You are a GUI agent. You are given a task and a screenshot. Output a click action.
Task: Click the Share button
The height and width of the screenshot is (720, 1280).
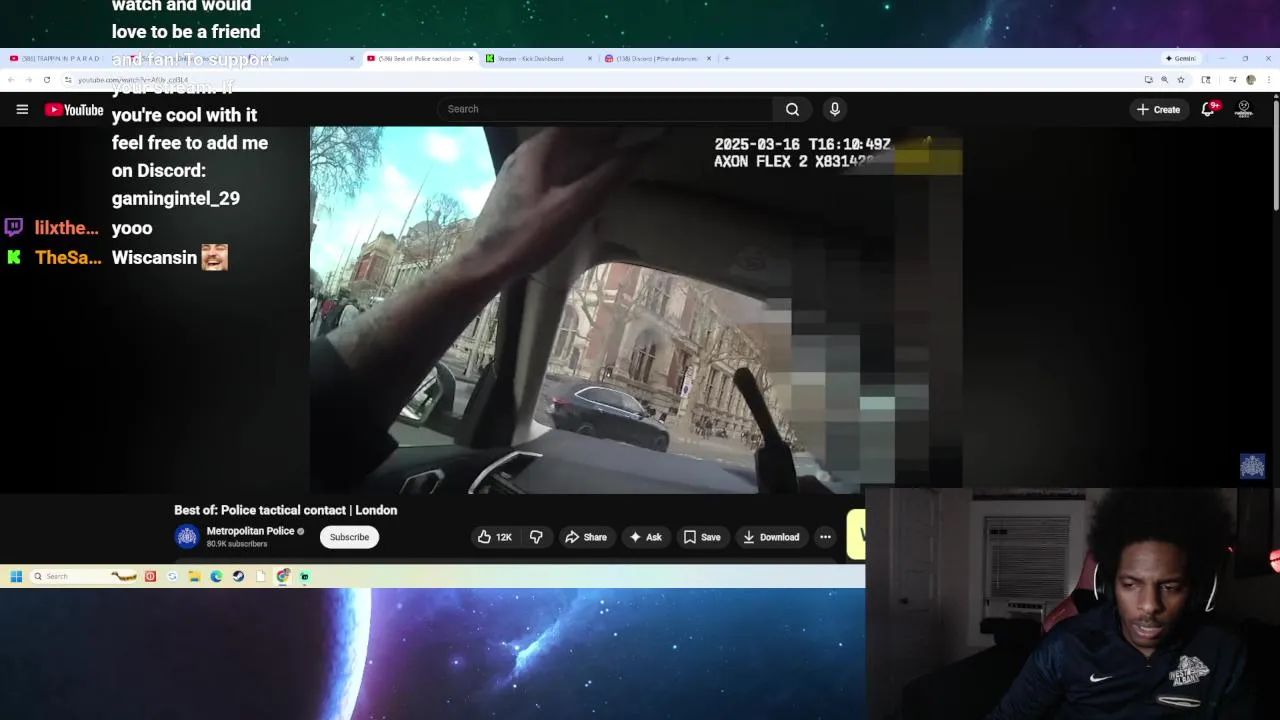pos(586,537)
